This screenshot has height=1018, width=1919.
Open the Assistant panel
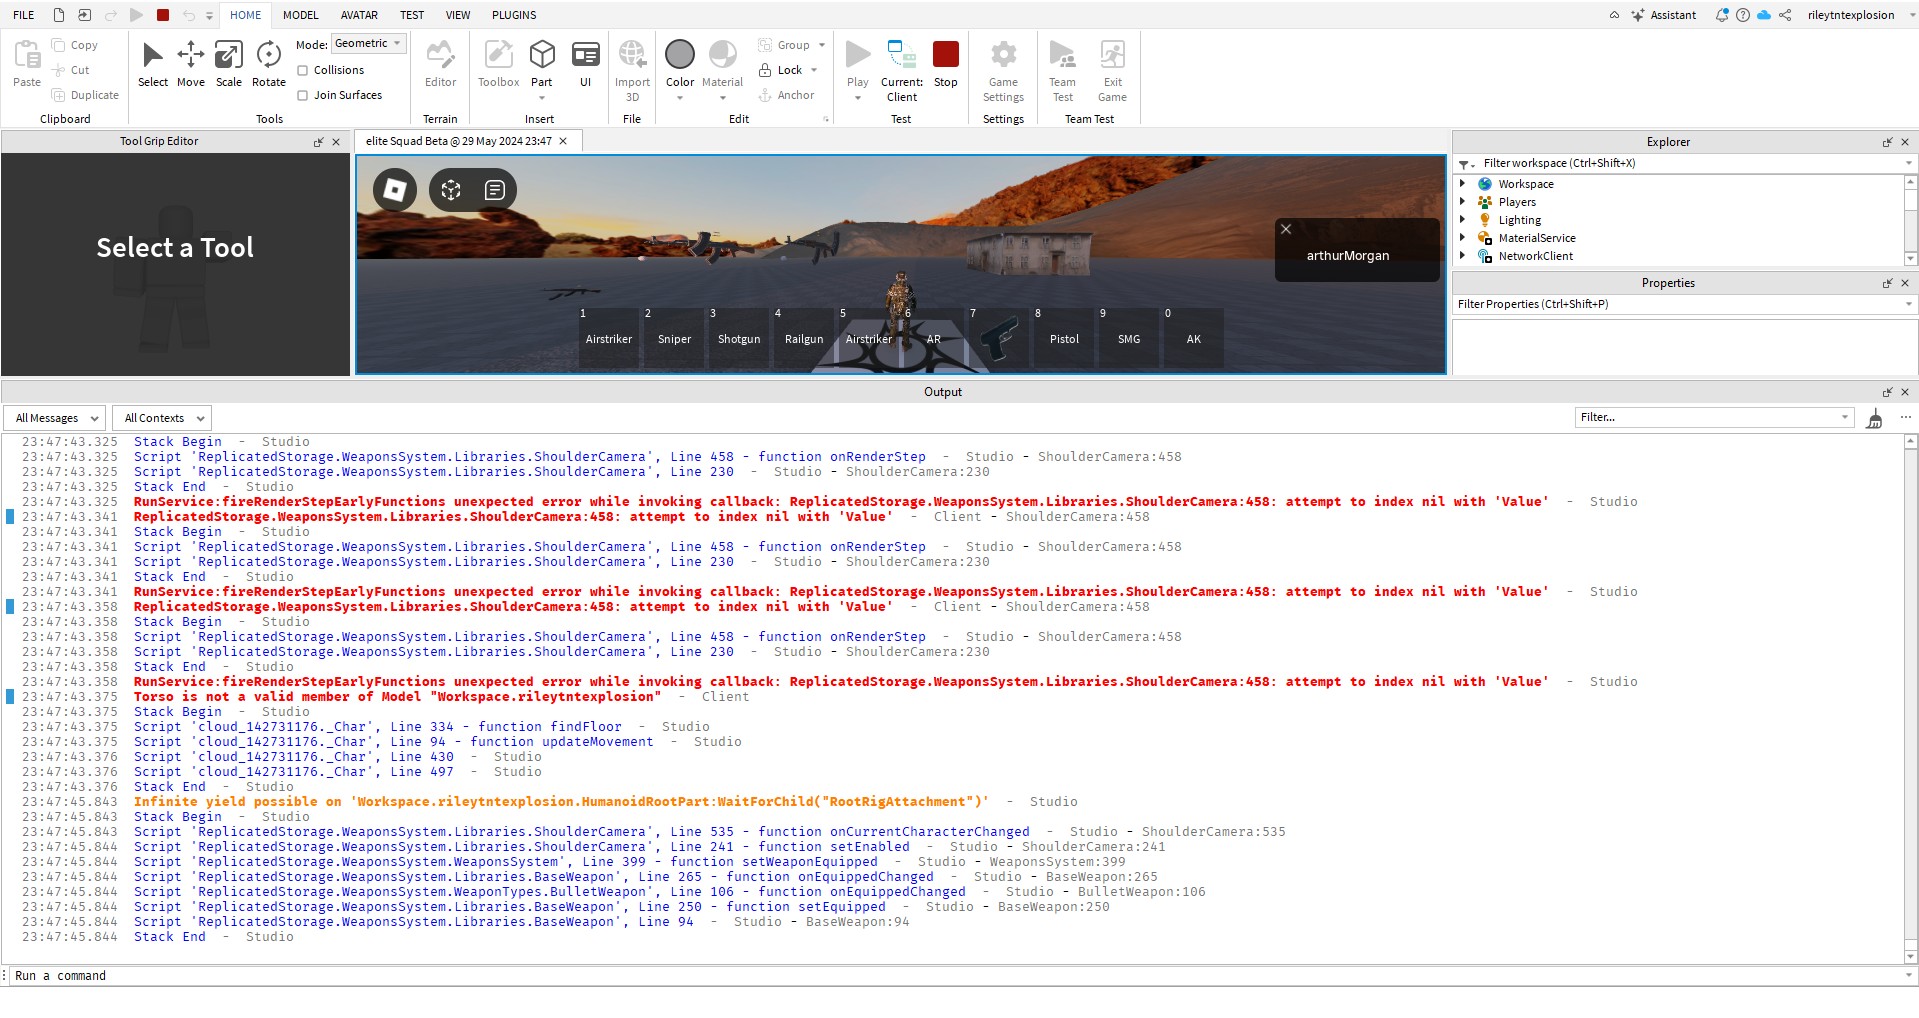[1663, 15]
